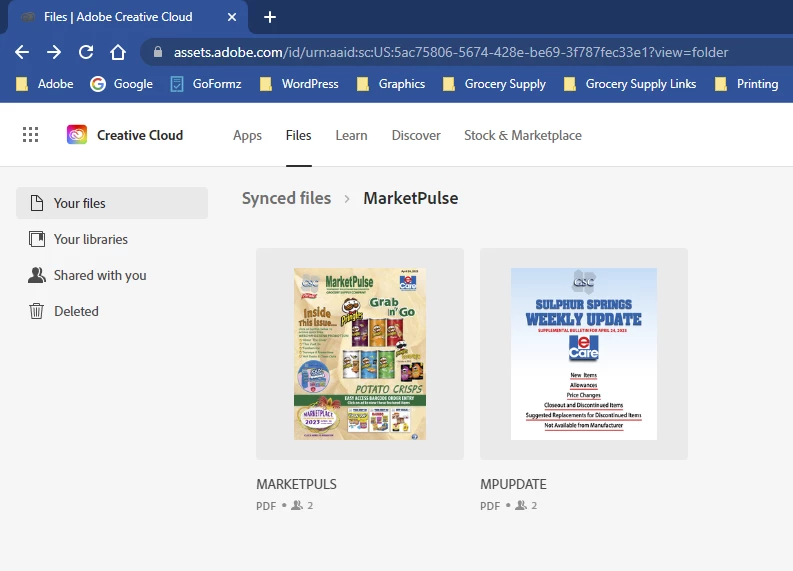The width and height of the screenshot is (793, 571).
Task: Reload the page with the refresh icon
Action: click(86, 52)
